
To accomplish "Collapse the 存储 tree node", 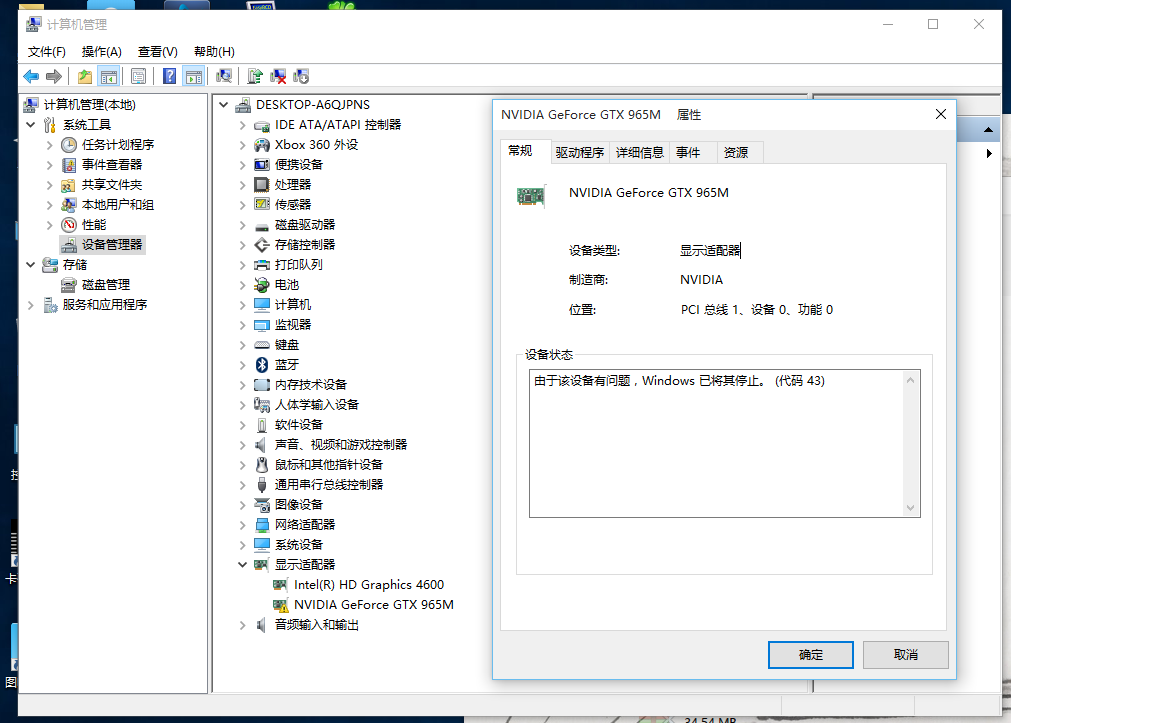I will pyautogui.click(x=31, y=265).
